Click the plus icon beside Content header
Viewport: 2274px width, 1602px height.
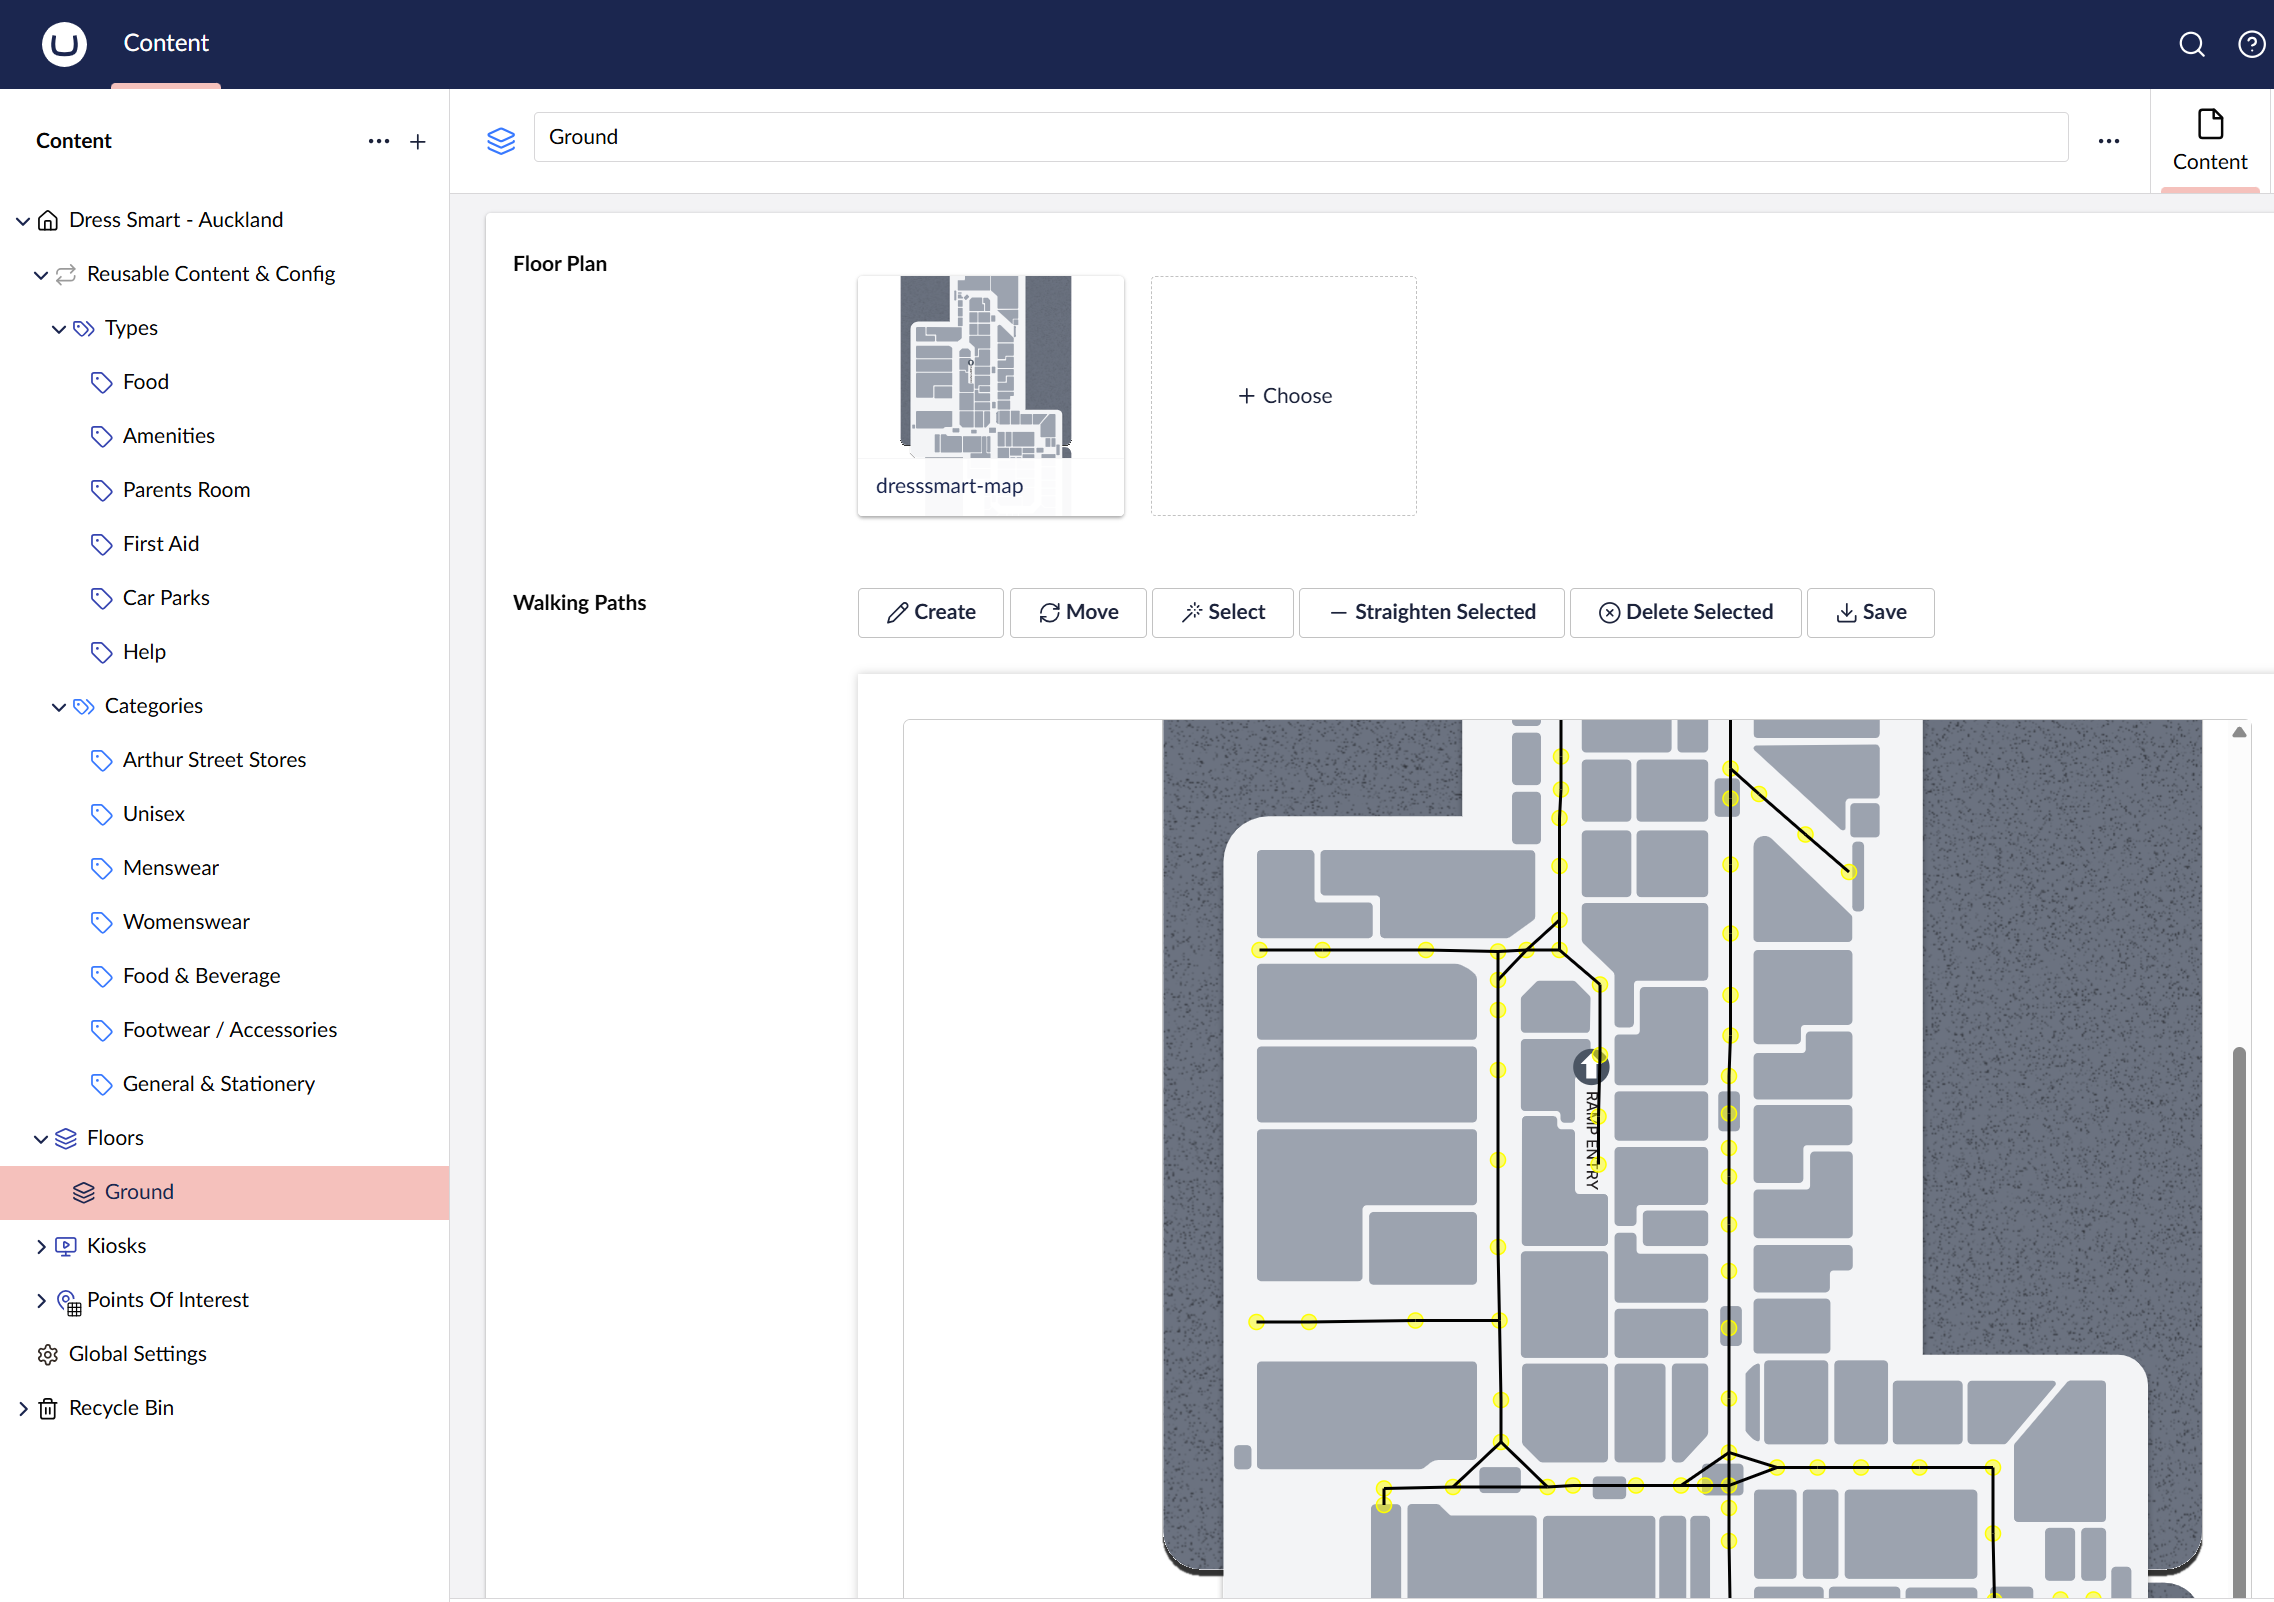pos(418,142)
